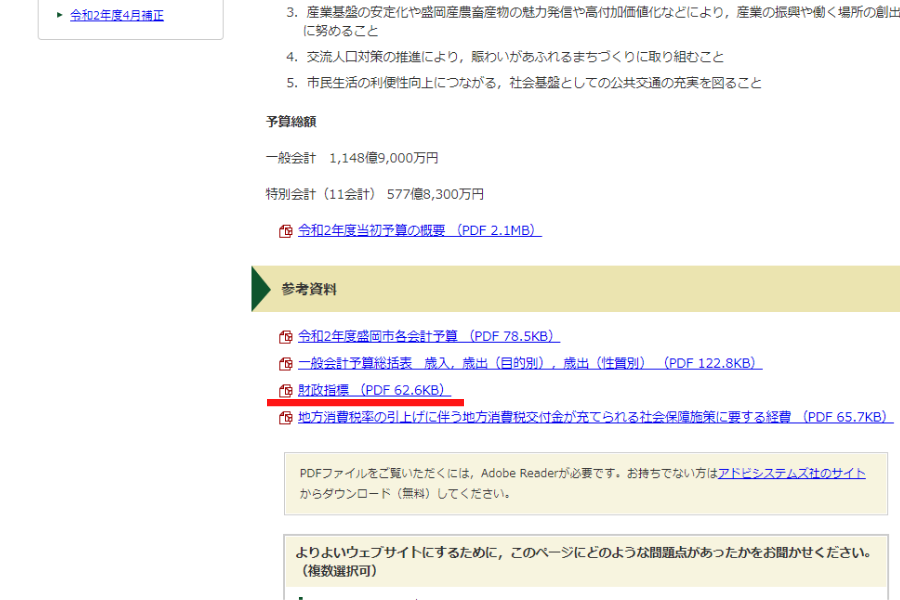Image resolution: width=900 pixels, height=600 pixels.
Task: Click PDF icon beside 一般会計予算総括表
Action: pos(286,364)
